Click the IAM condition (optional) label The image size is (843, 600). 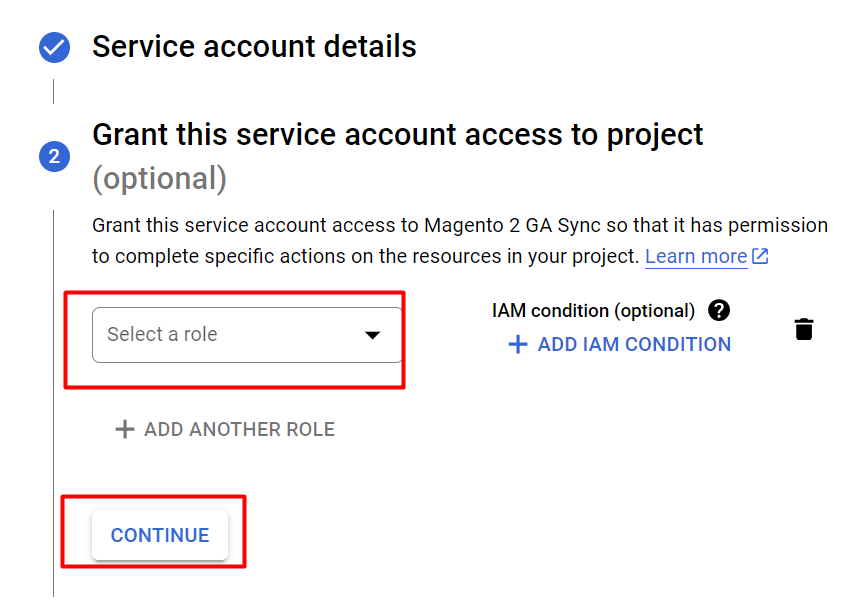click(x=593, y=311)
